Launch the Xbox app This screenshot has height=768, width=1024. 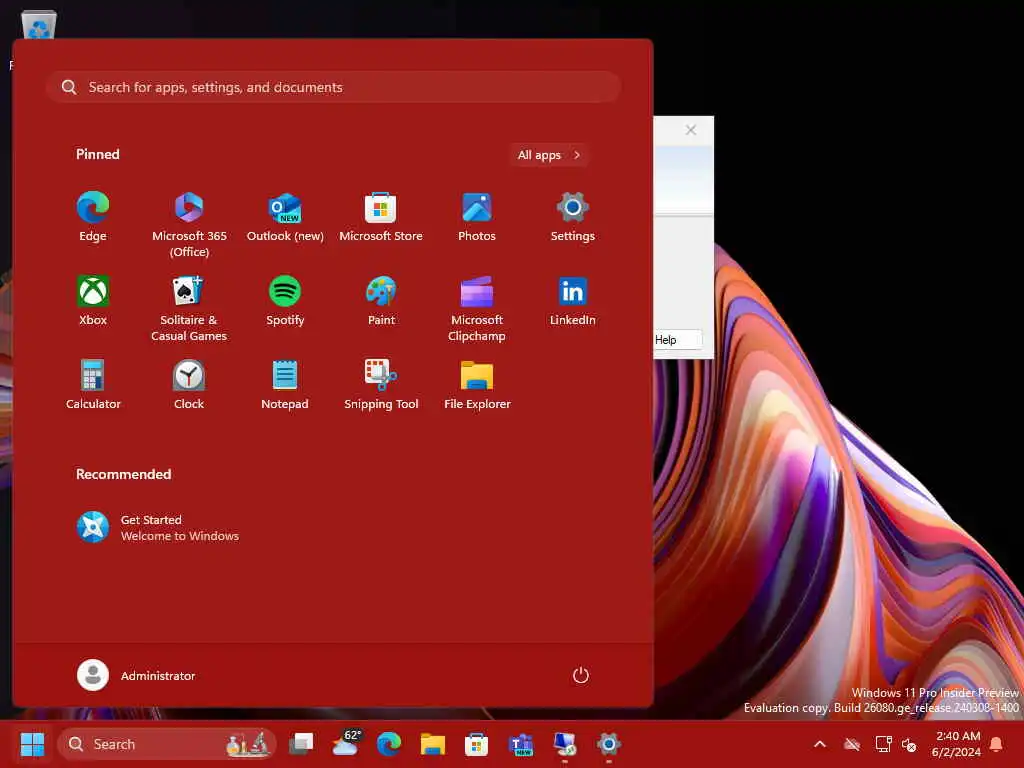click(x=93, y=301)
